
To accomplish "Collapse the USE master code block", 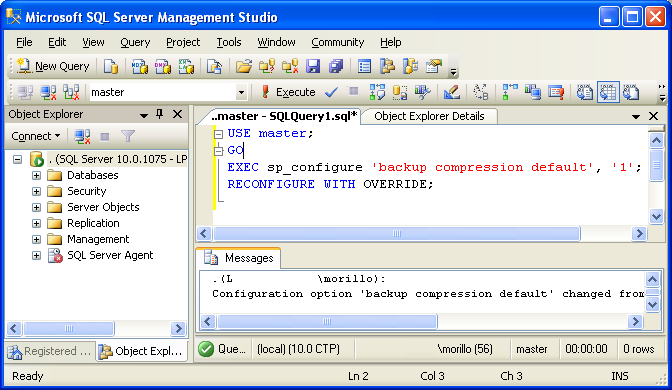I will coord(219,134).
